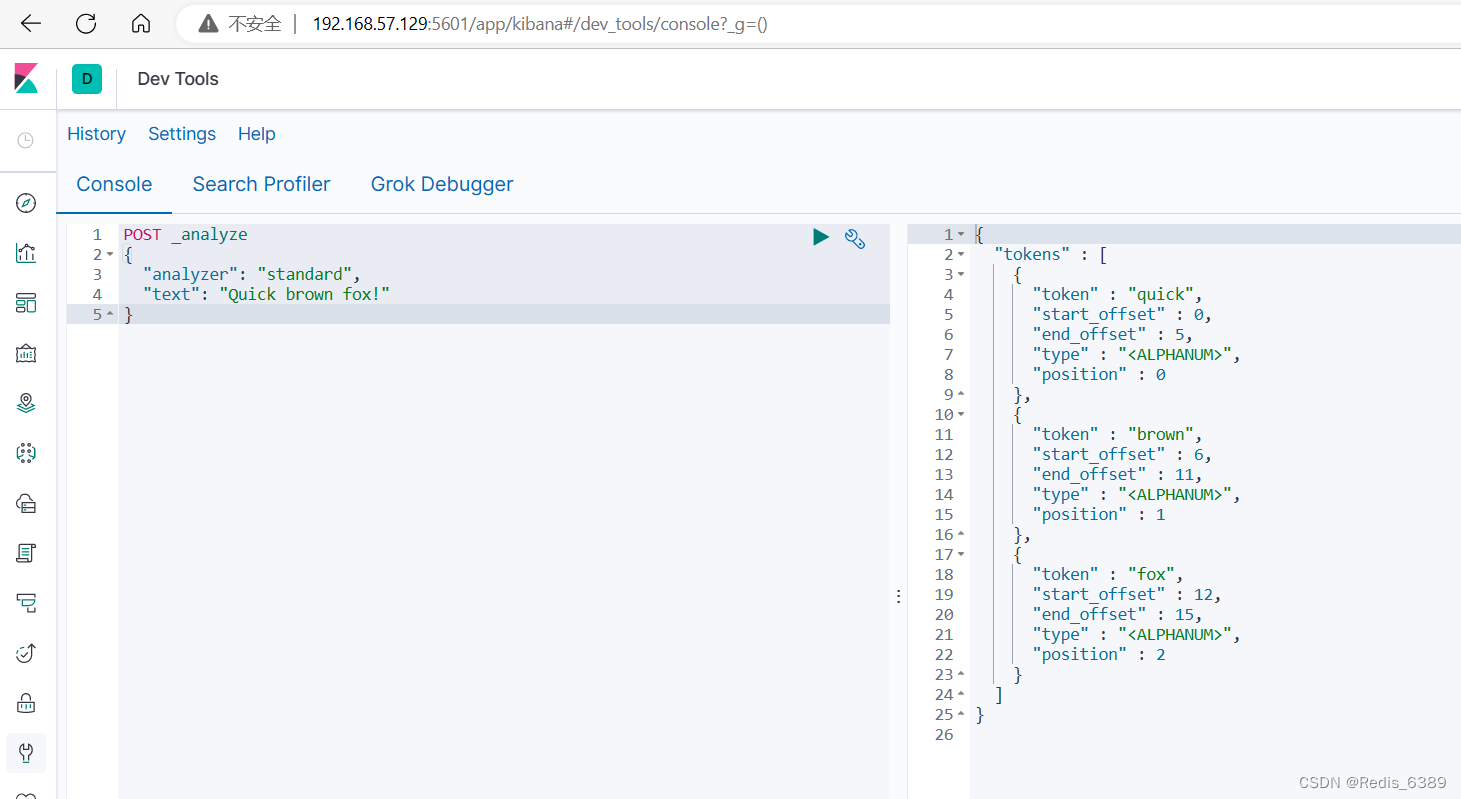Select Dev Tools wrench in sidebar
This screenshot has width=1461, height=799.
coord(27,753)
